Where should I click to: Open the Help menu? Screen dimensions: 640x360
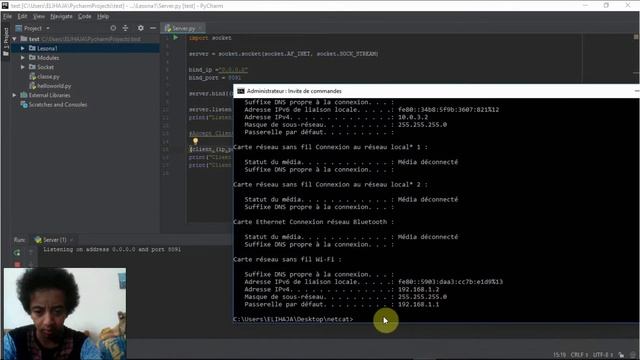pos(103,16)
